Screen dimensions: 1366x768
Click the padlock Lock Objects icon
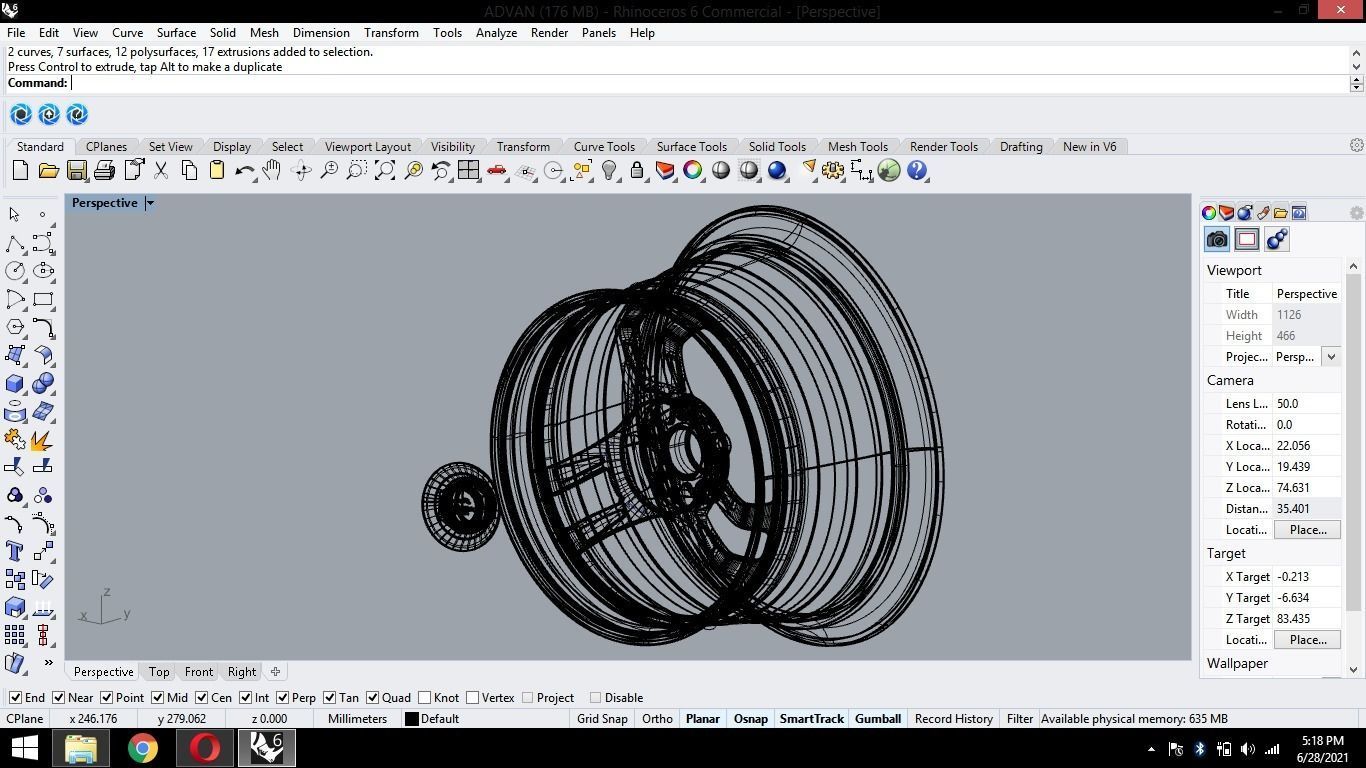(636, 171)
